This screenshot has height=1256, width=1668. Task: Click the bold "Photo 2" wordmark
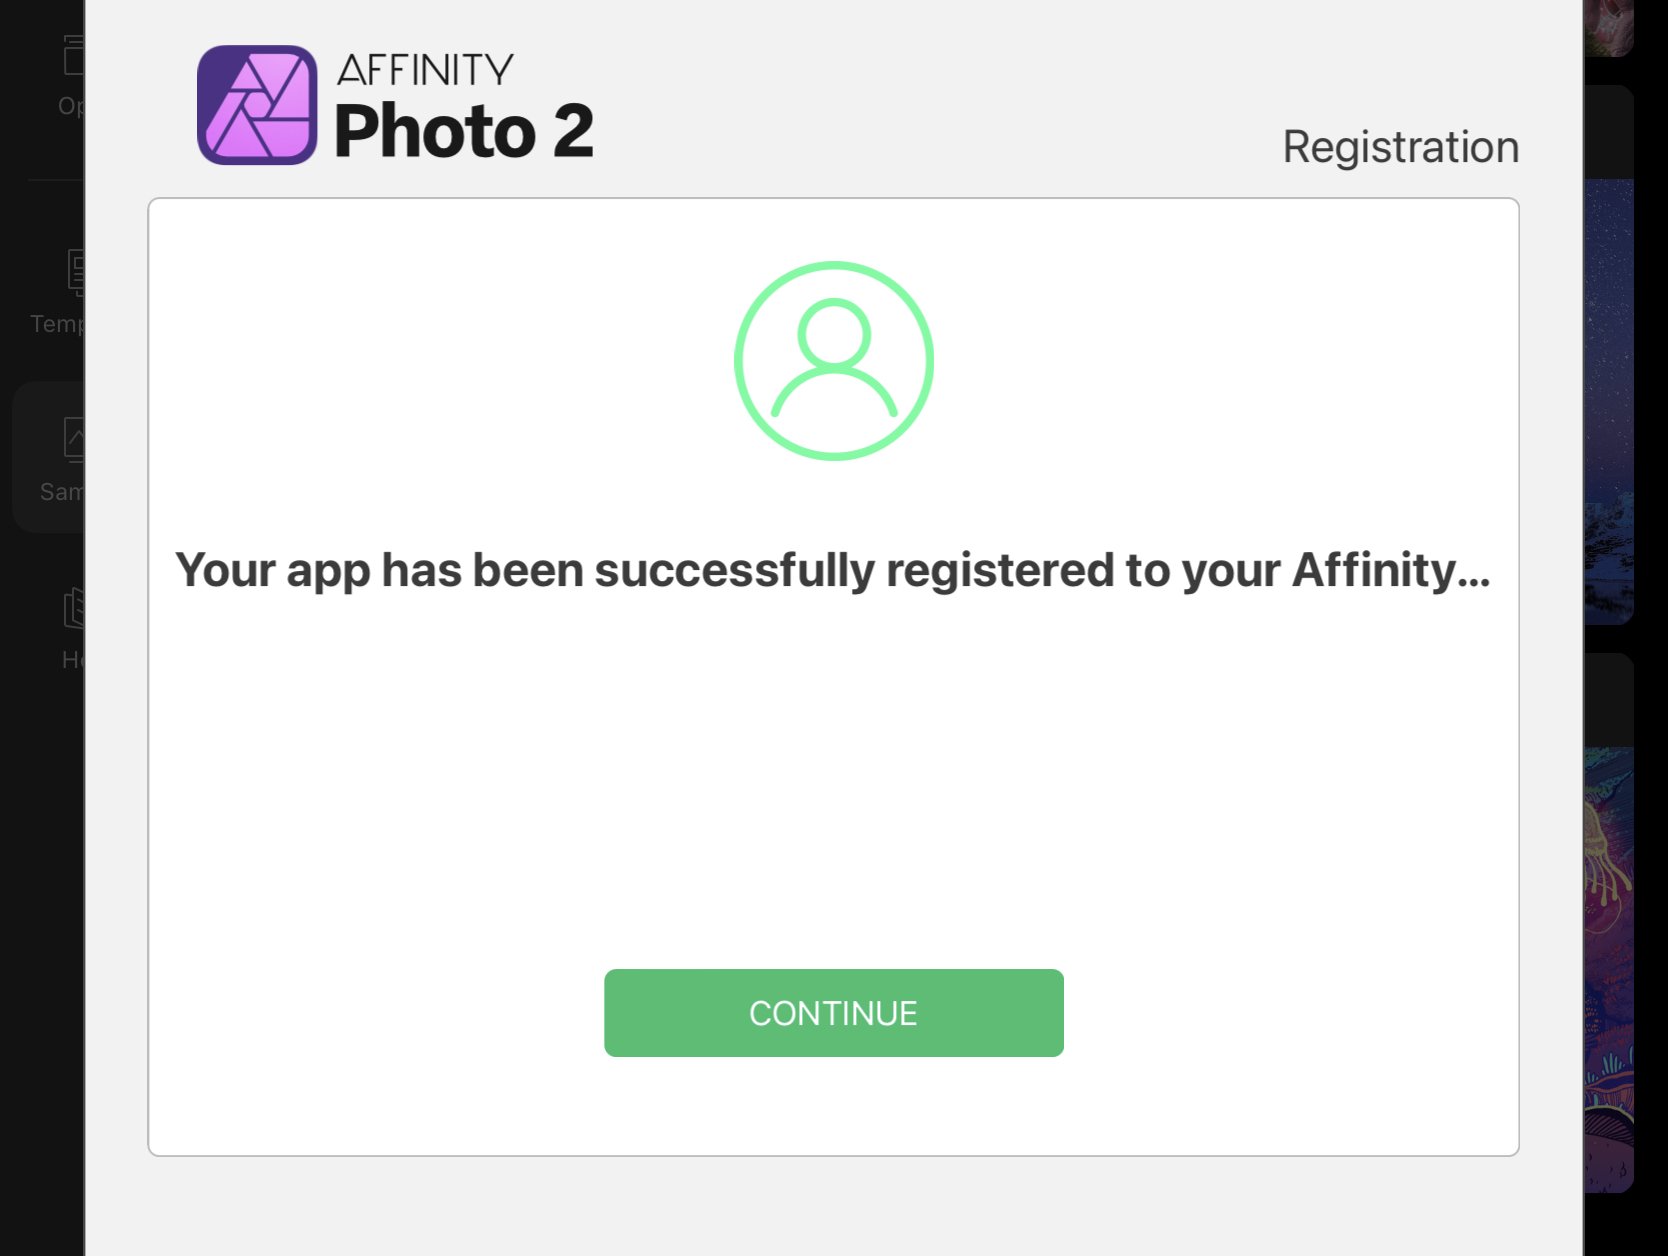tap(464, 132)
